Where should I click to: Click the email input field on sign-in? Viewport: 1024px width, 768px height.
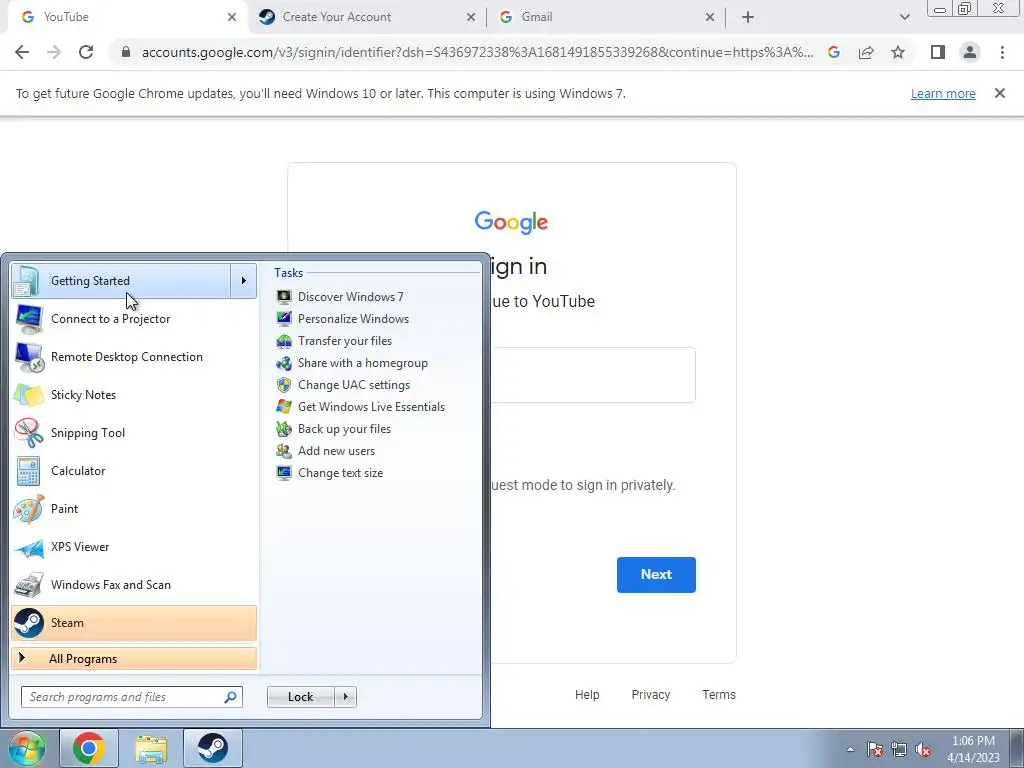593,375
